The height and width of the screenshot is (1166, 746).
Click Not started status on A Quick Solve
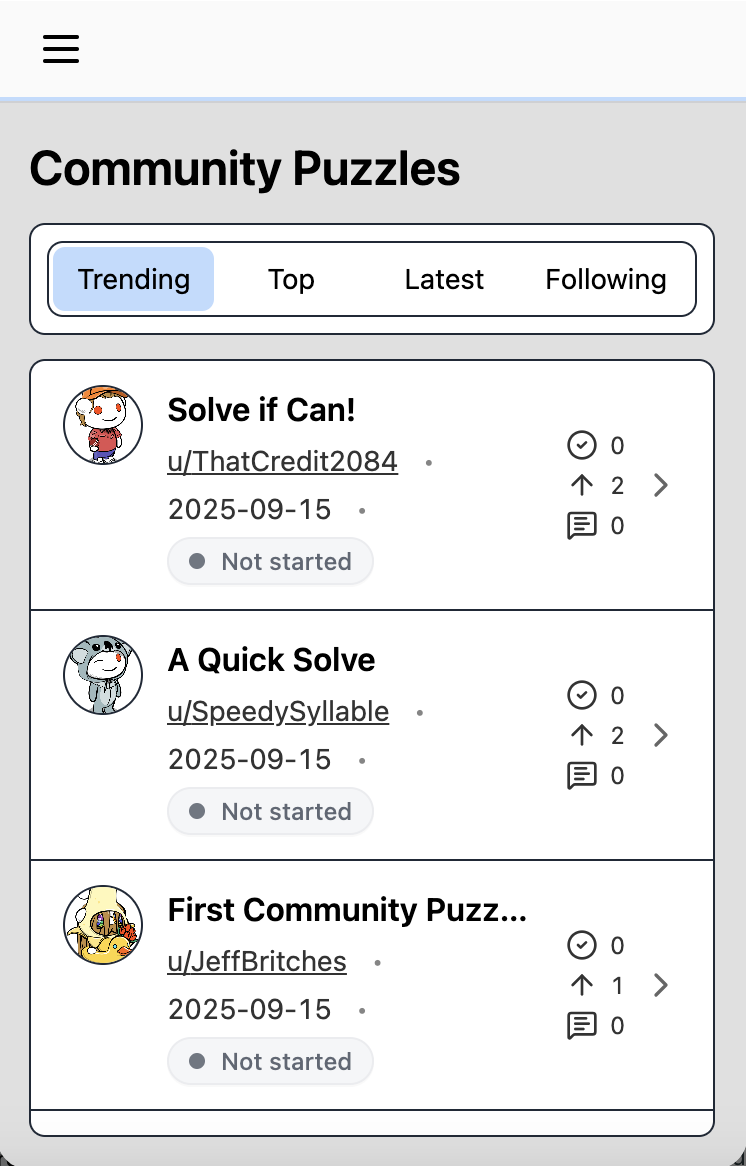271,811
